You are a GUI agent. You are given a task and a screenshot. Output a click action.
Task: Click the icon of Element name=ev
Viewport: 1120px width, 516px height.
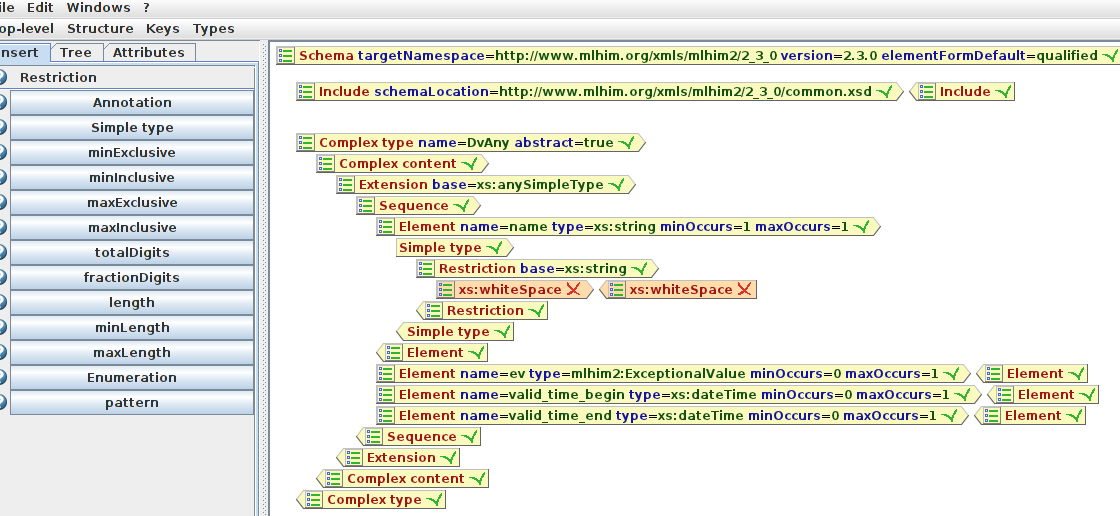pos(386,374)
